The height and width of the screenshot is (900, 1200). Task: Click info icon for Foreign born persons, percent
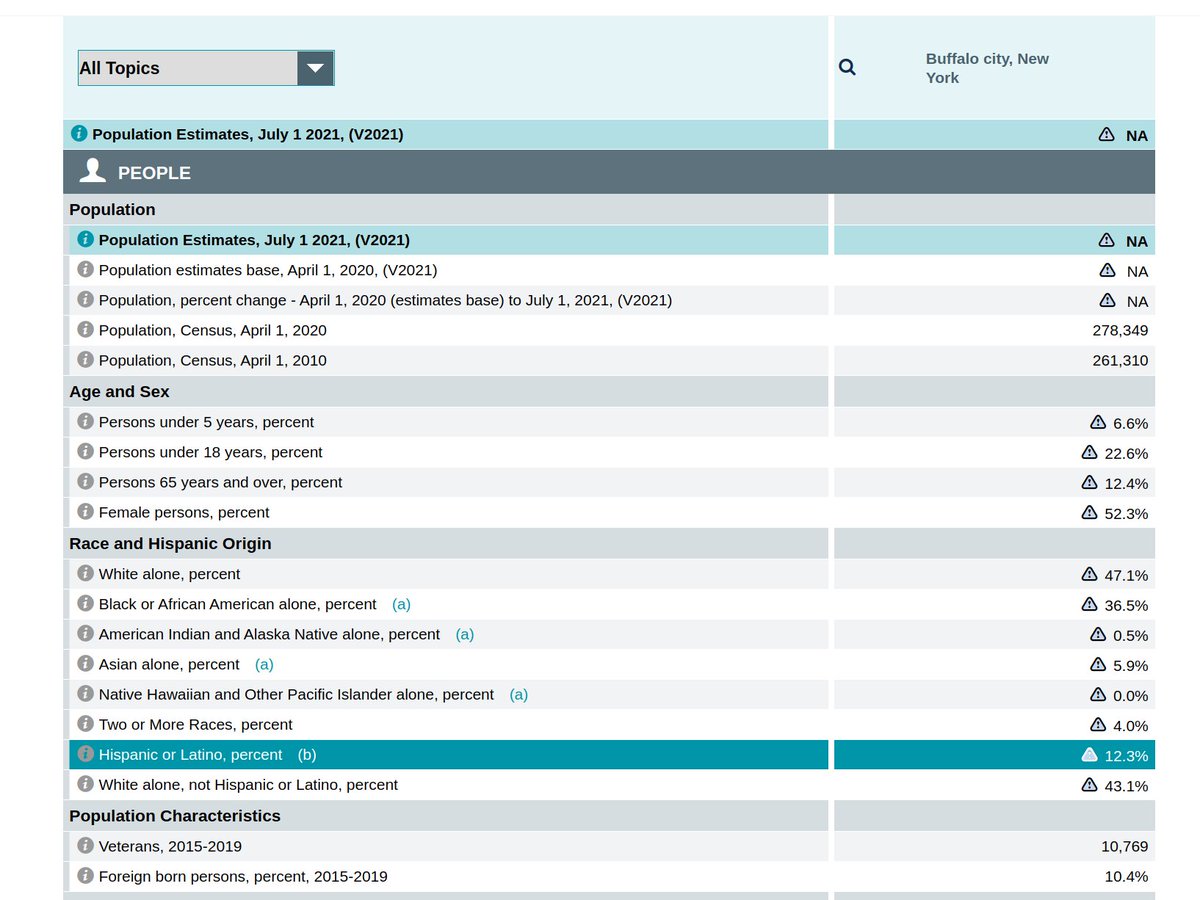point(86,876)
